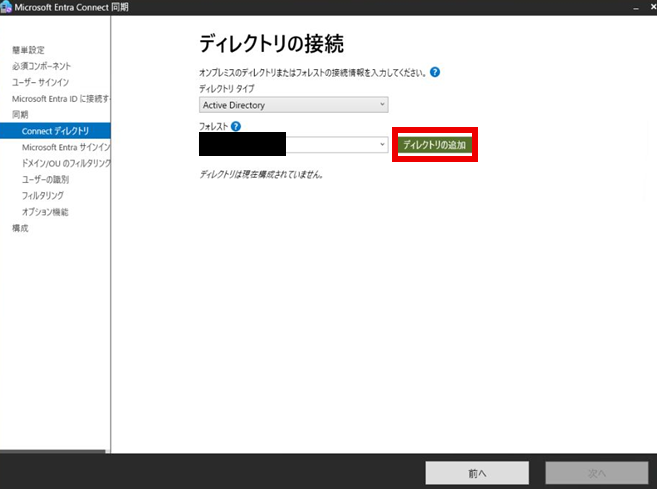Viewport: 657px width, 489px height.
Task: Click the ディレクトリの追加 button
Action: click(x=434, y=145)
